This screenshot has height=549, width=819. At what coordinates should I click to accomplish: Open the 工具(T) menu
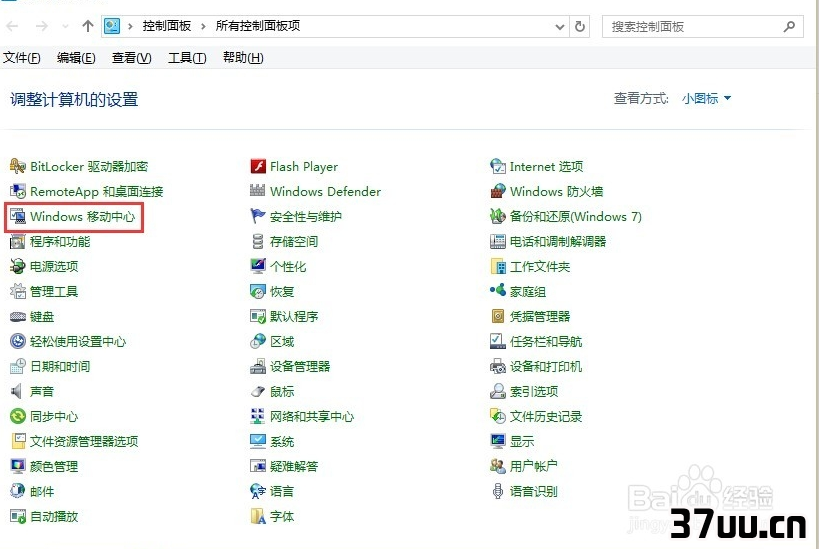click(187, 57)
